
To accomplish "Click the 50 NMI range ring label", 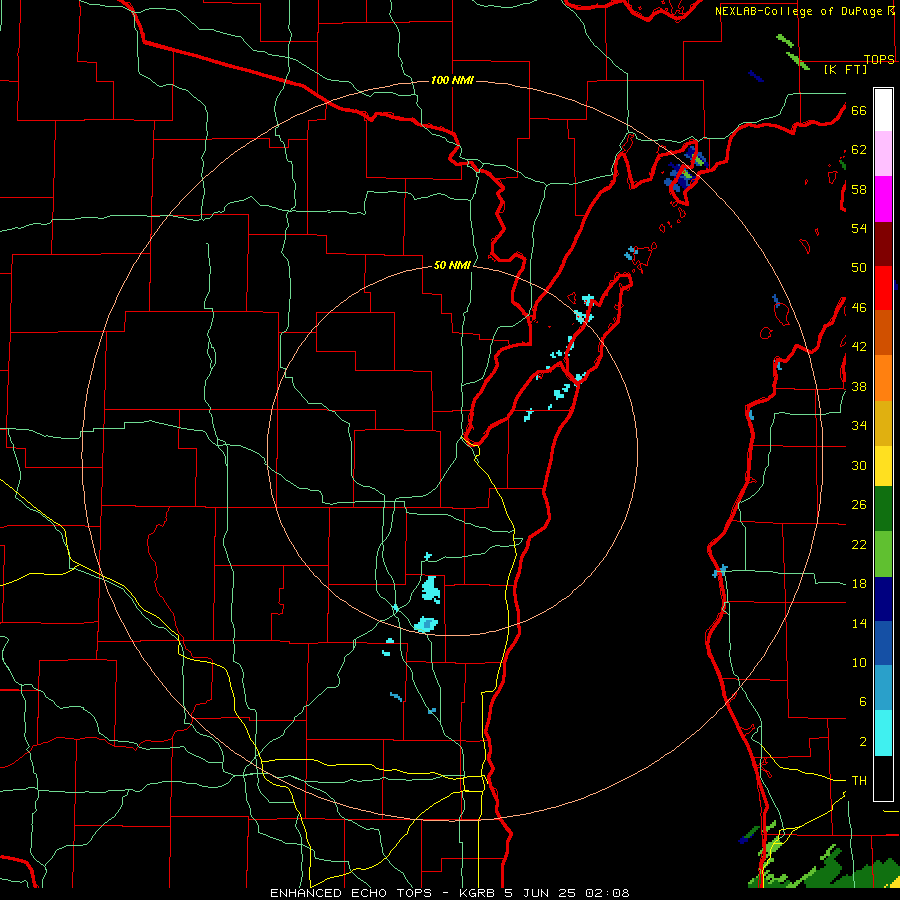I will 452,265.
